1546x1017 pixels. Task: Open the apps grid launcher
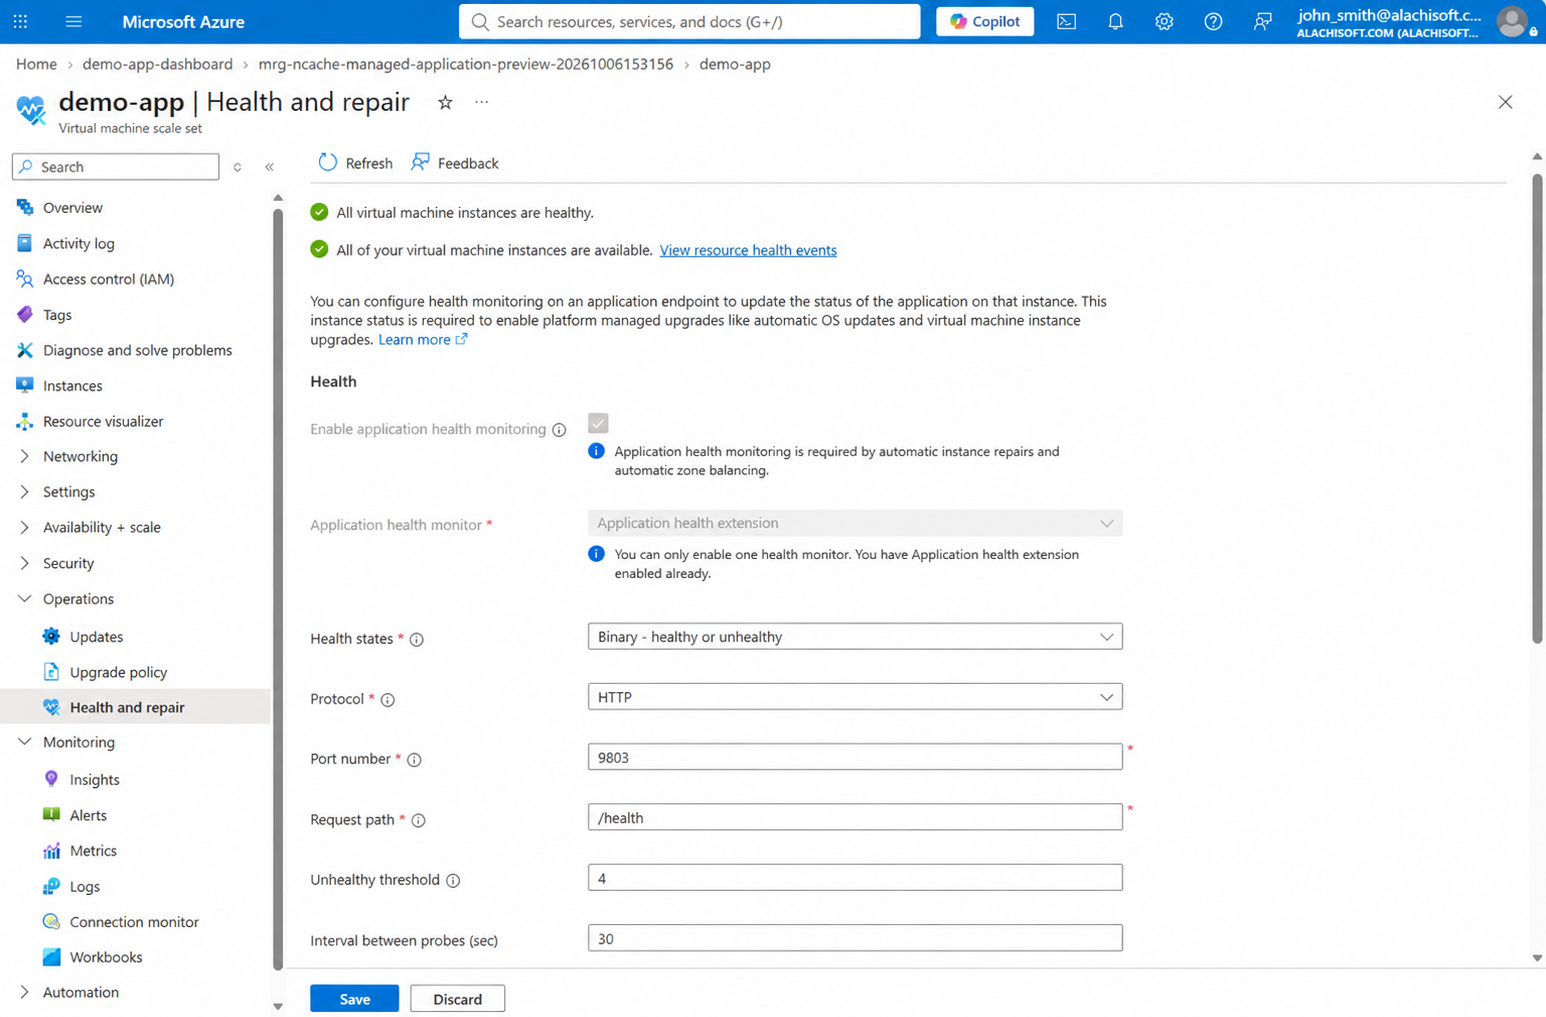point(20,21)
